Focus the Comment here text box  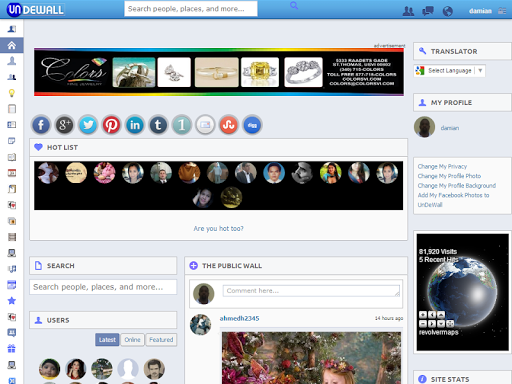pyautogui.click(x=311, y=291)
